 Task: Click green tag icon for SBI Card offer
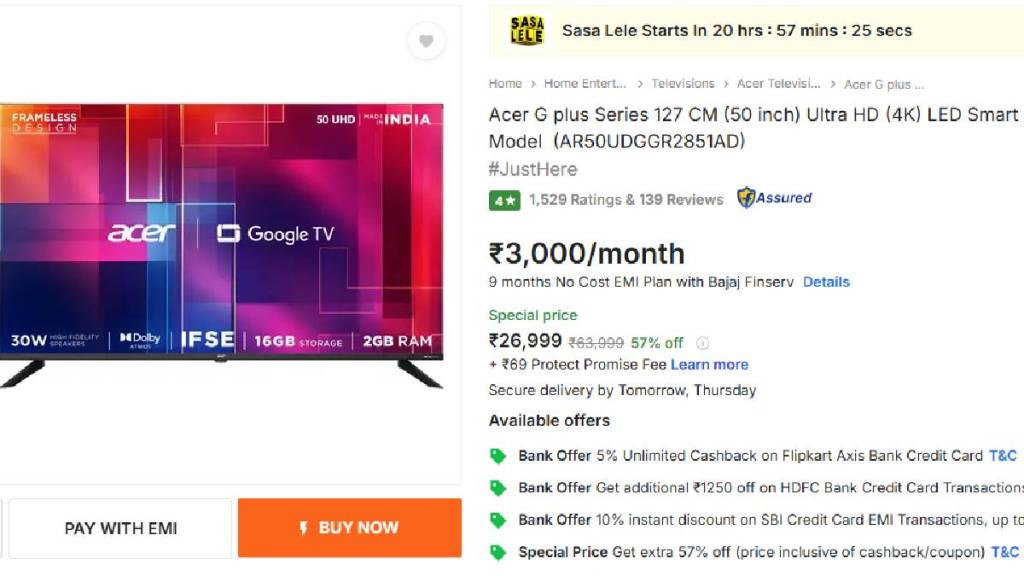(498, 520)
